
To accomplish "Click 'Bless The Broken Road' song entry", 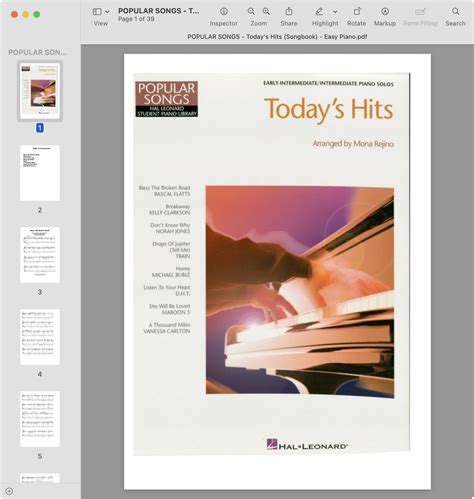I will [164, 188].
